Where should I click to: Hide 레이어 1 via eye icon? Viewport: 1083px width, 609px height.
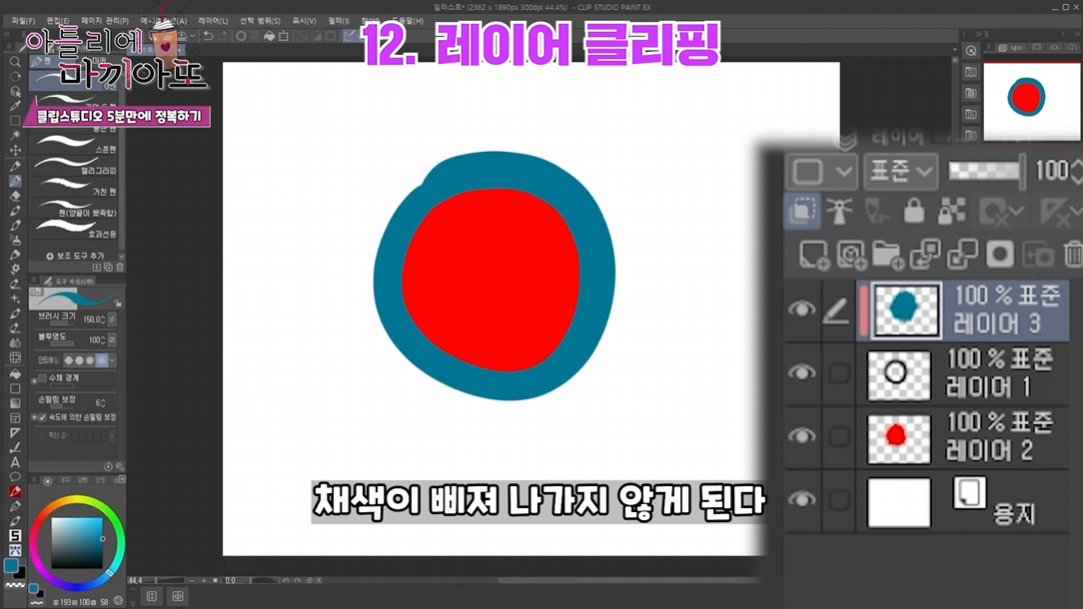(x=801, y=373)
